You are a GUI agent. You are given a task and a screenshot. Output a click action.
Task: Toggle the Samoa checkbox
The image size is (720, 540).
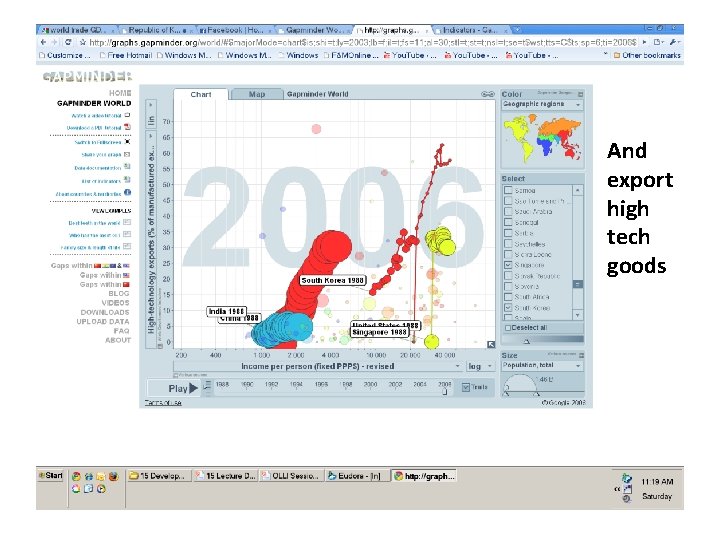coord(508,190)
